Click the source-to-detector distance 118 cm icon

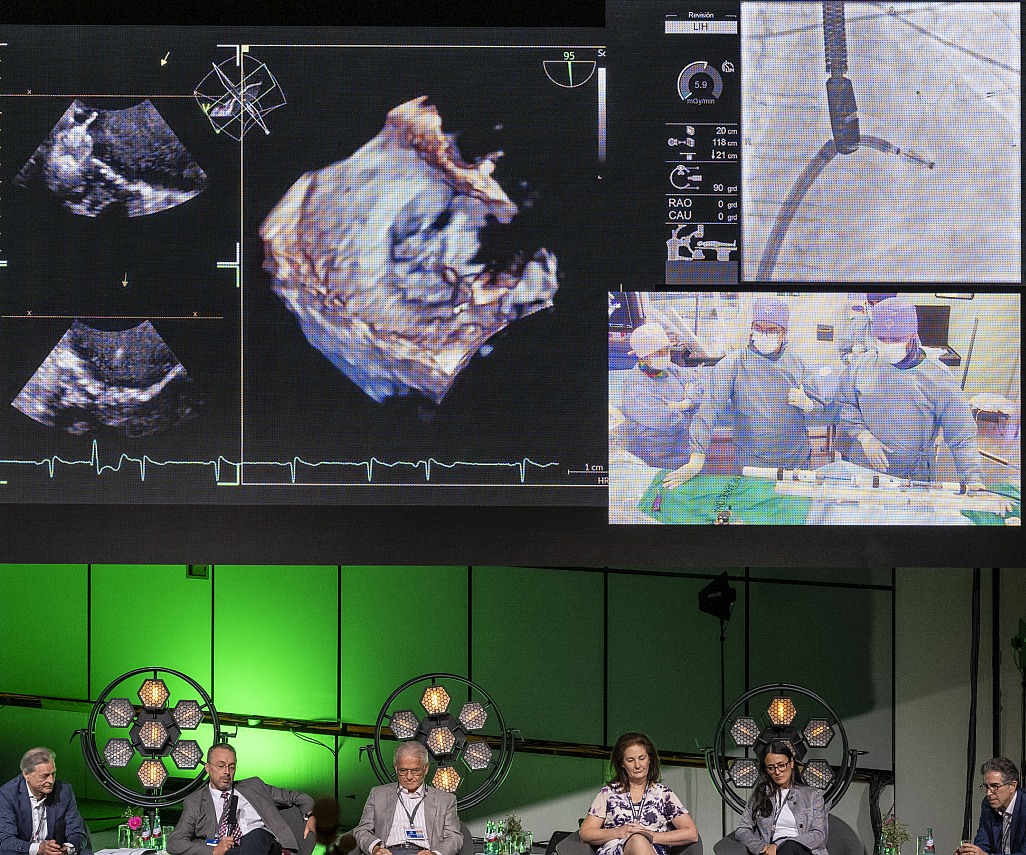[x=681, y=143]
